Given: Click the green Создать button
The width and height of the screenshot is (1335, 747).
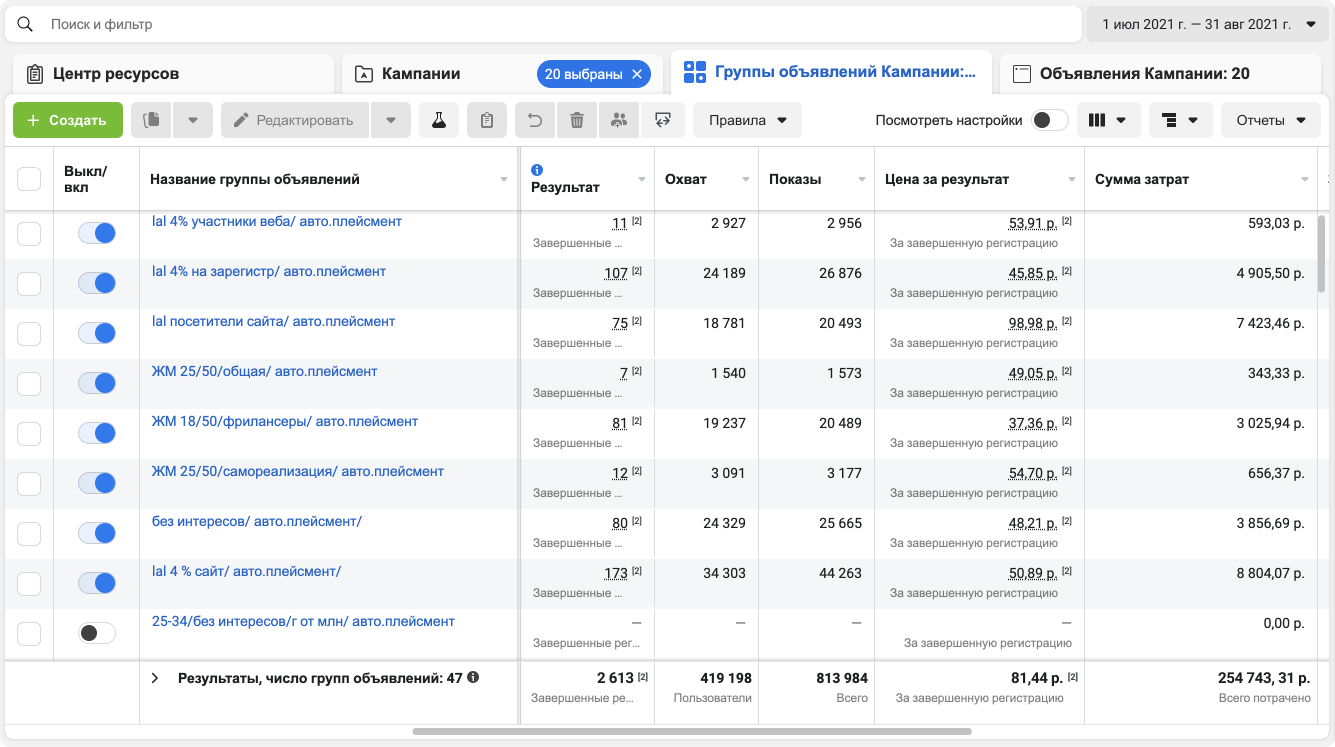Looking at the screenshot, I should pos(68,120).
